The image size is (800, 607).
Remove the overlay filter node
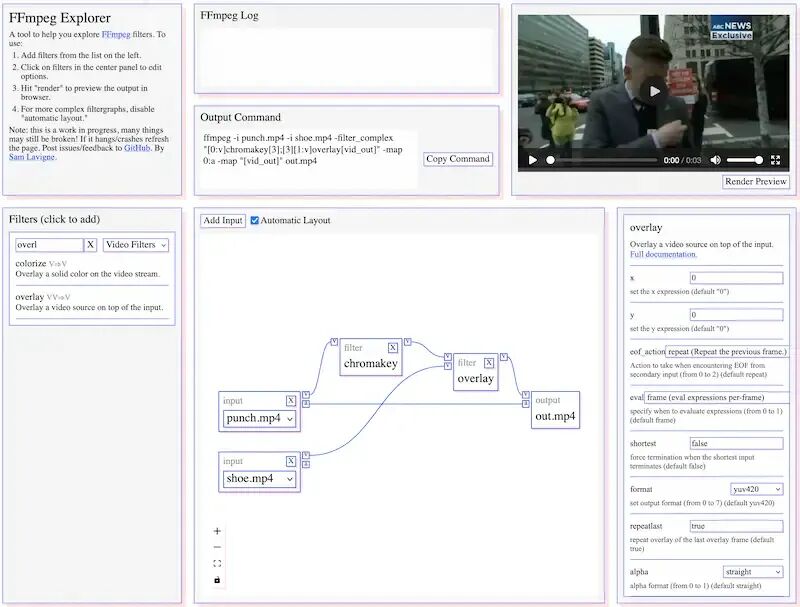click(x=489, y=363)
